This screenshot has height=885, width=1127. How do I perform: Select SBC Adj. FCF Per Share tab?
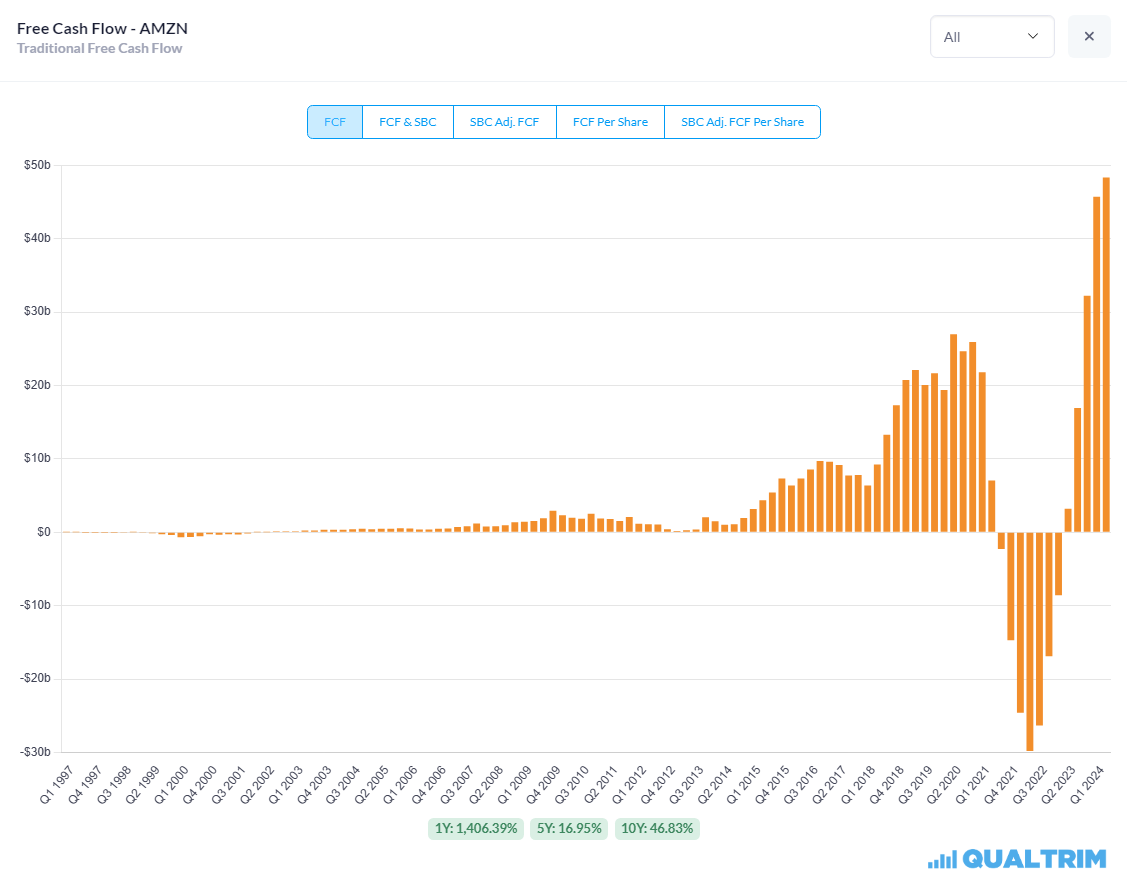(x=742, y=122)
